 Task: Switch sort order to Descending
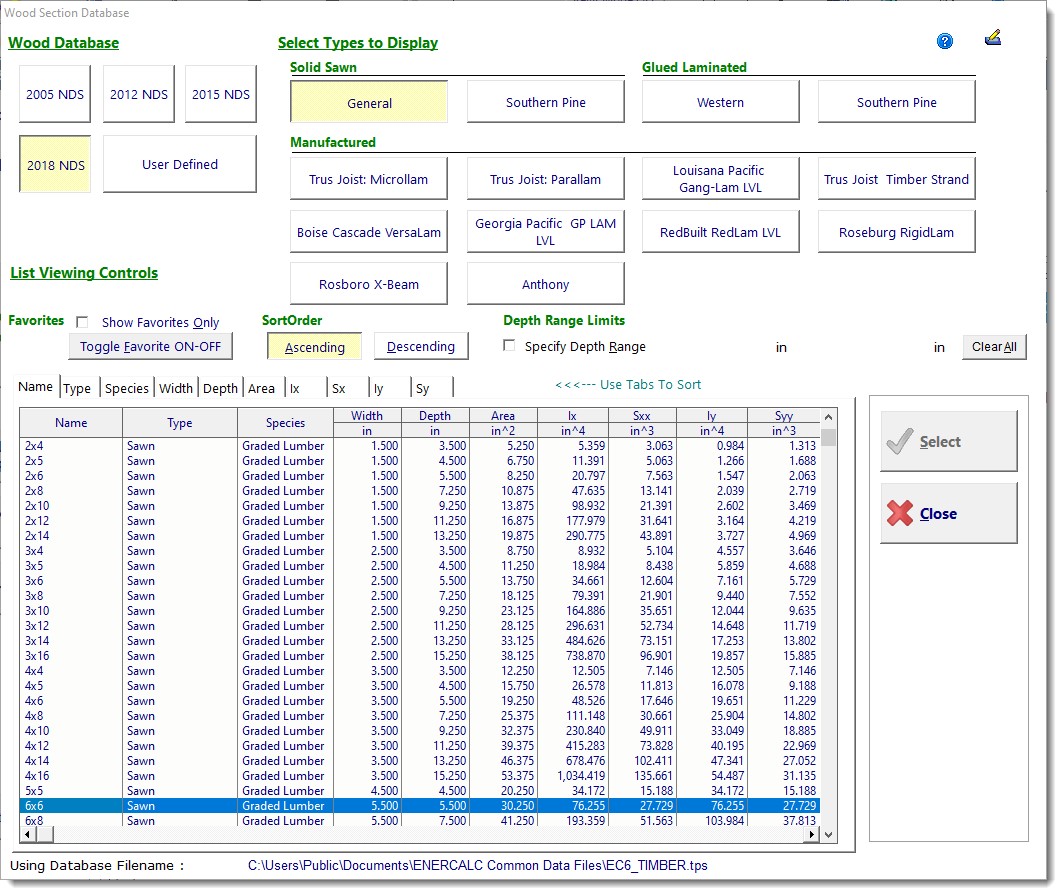tap(420, 345)
